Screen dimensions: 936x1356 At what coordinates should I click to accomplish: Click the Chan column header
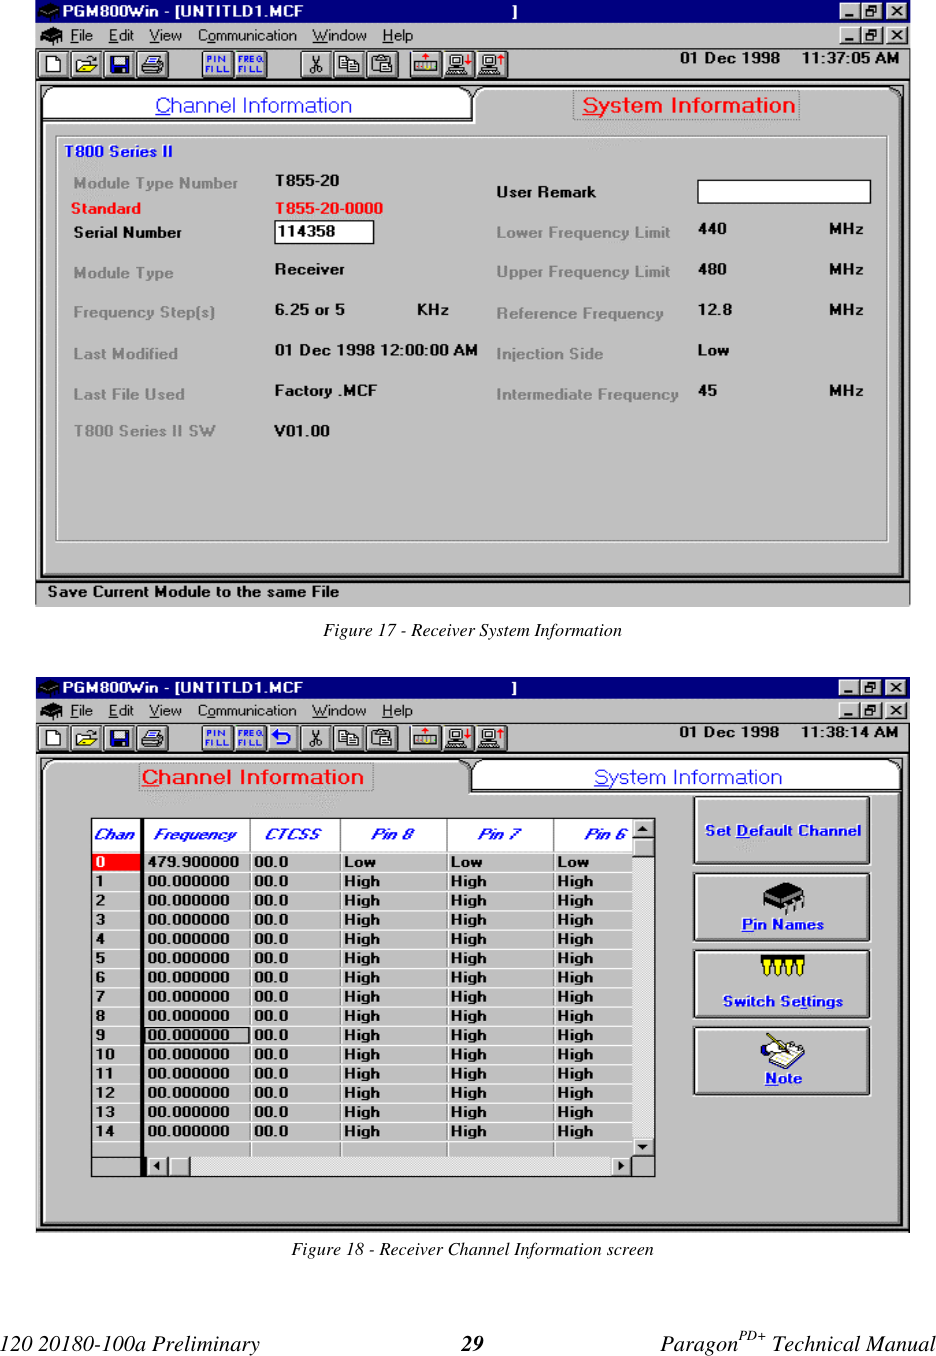pos(116,834)
